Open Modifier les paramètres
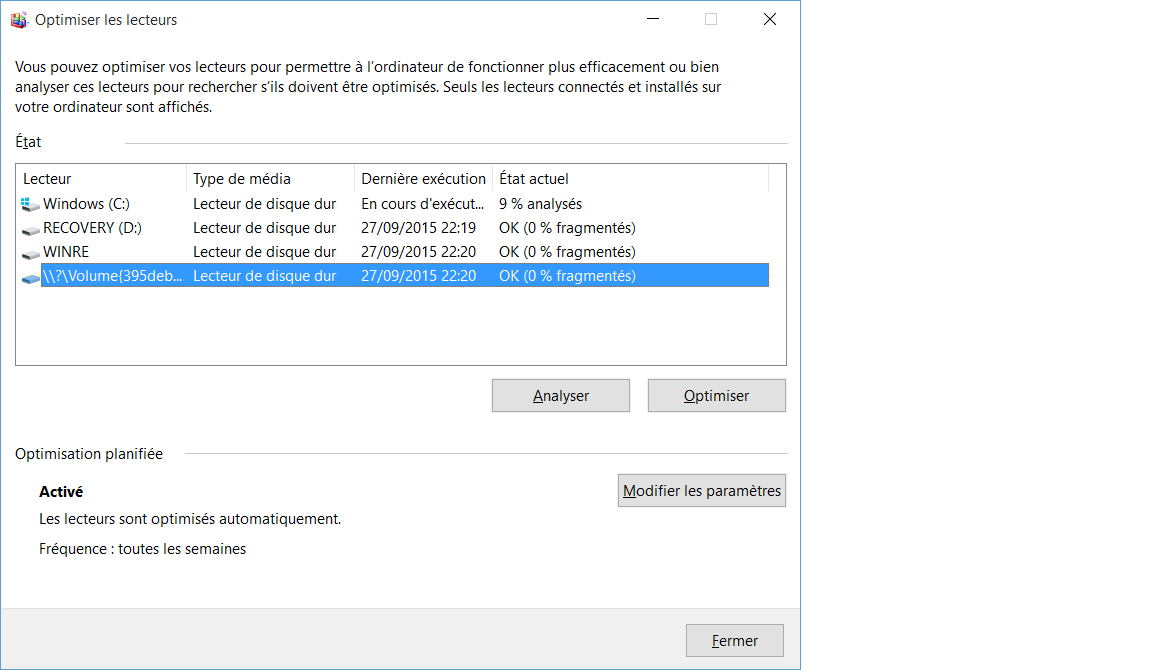1152x670 pixels. (702, 490)
